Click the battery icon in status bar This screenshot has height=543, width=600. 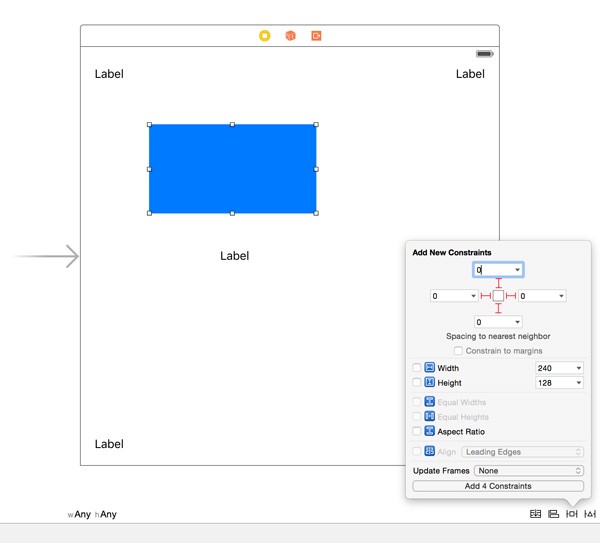484,54
